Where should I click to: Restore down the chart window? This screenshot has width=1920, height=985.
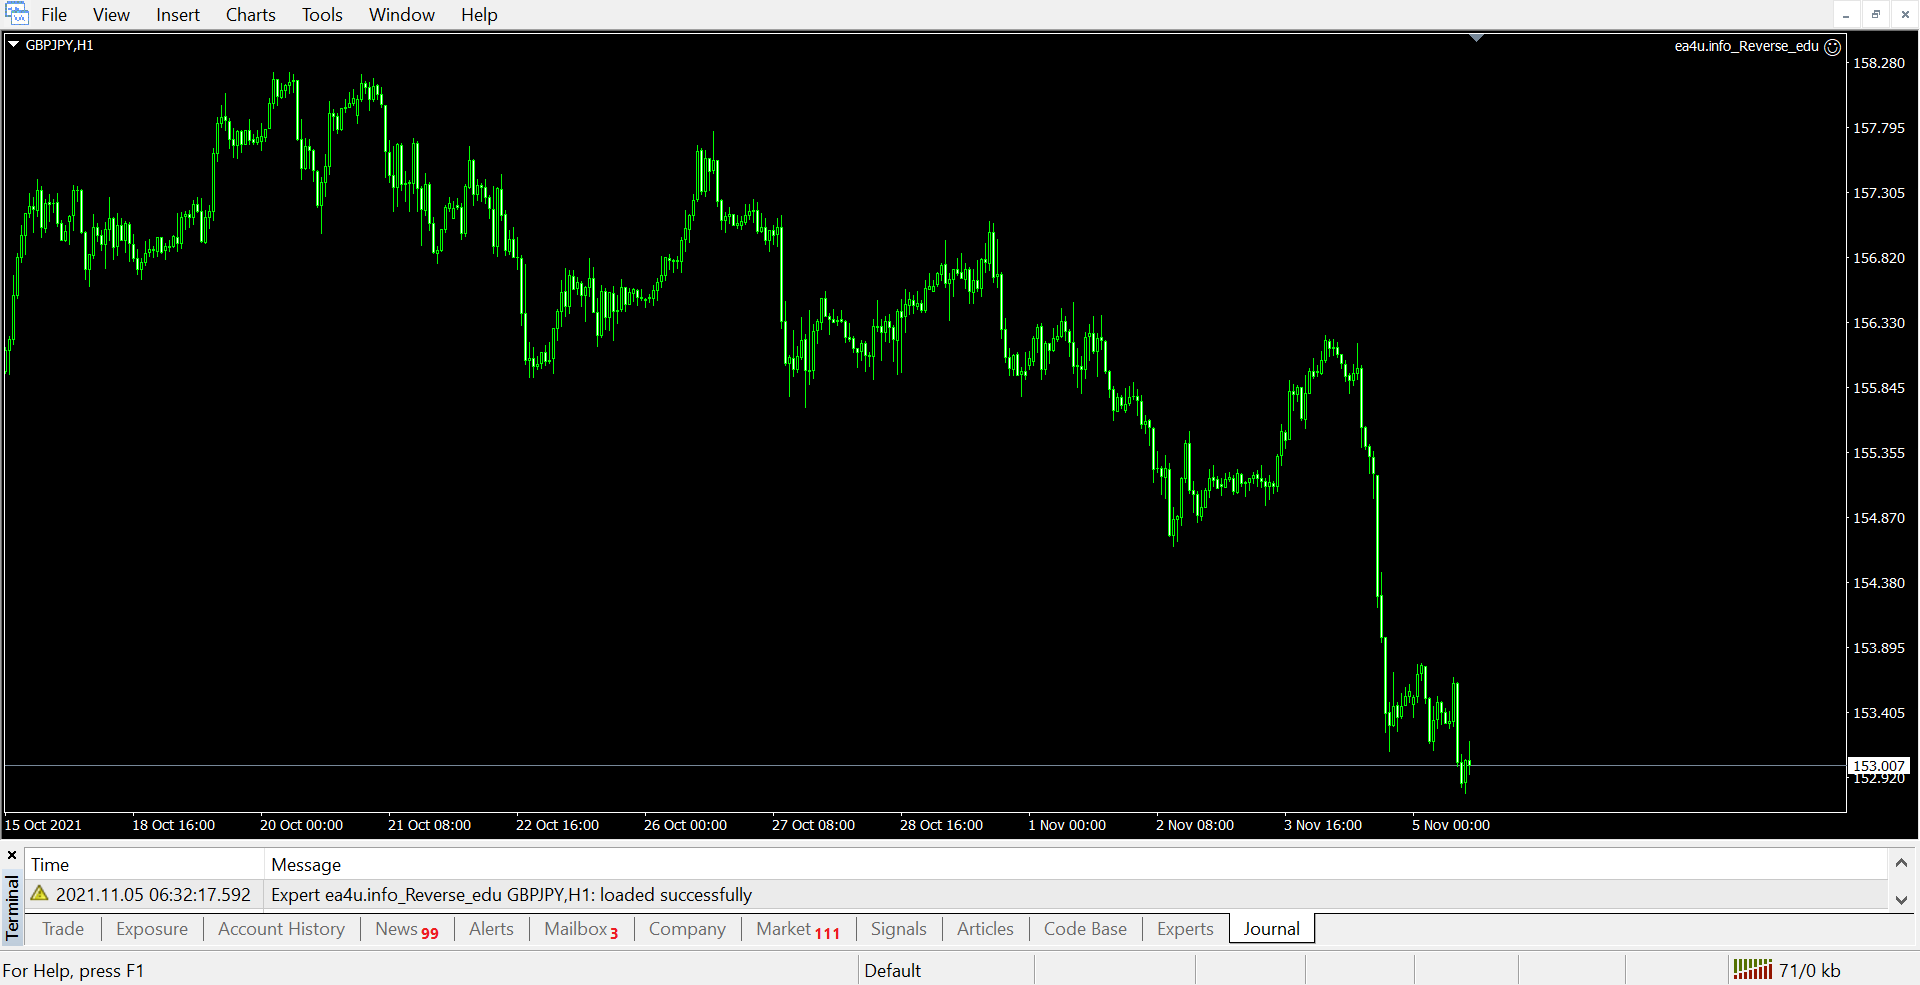coord(1876,15)
